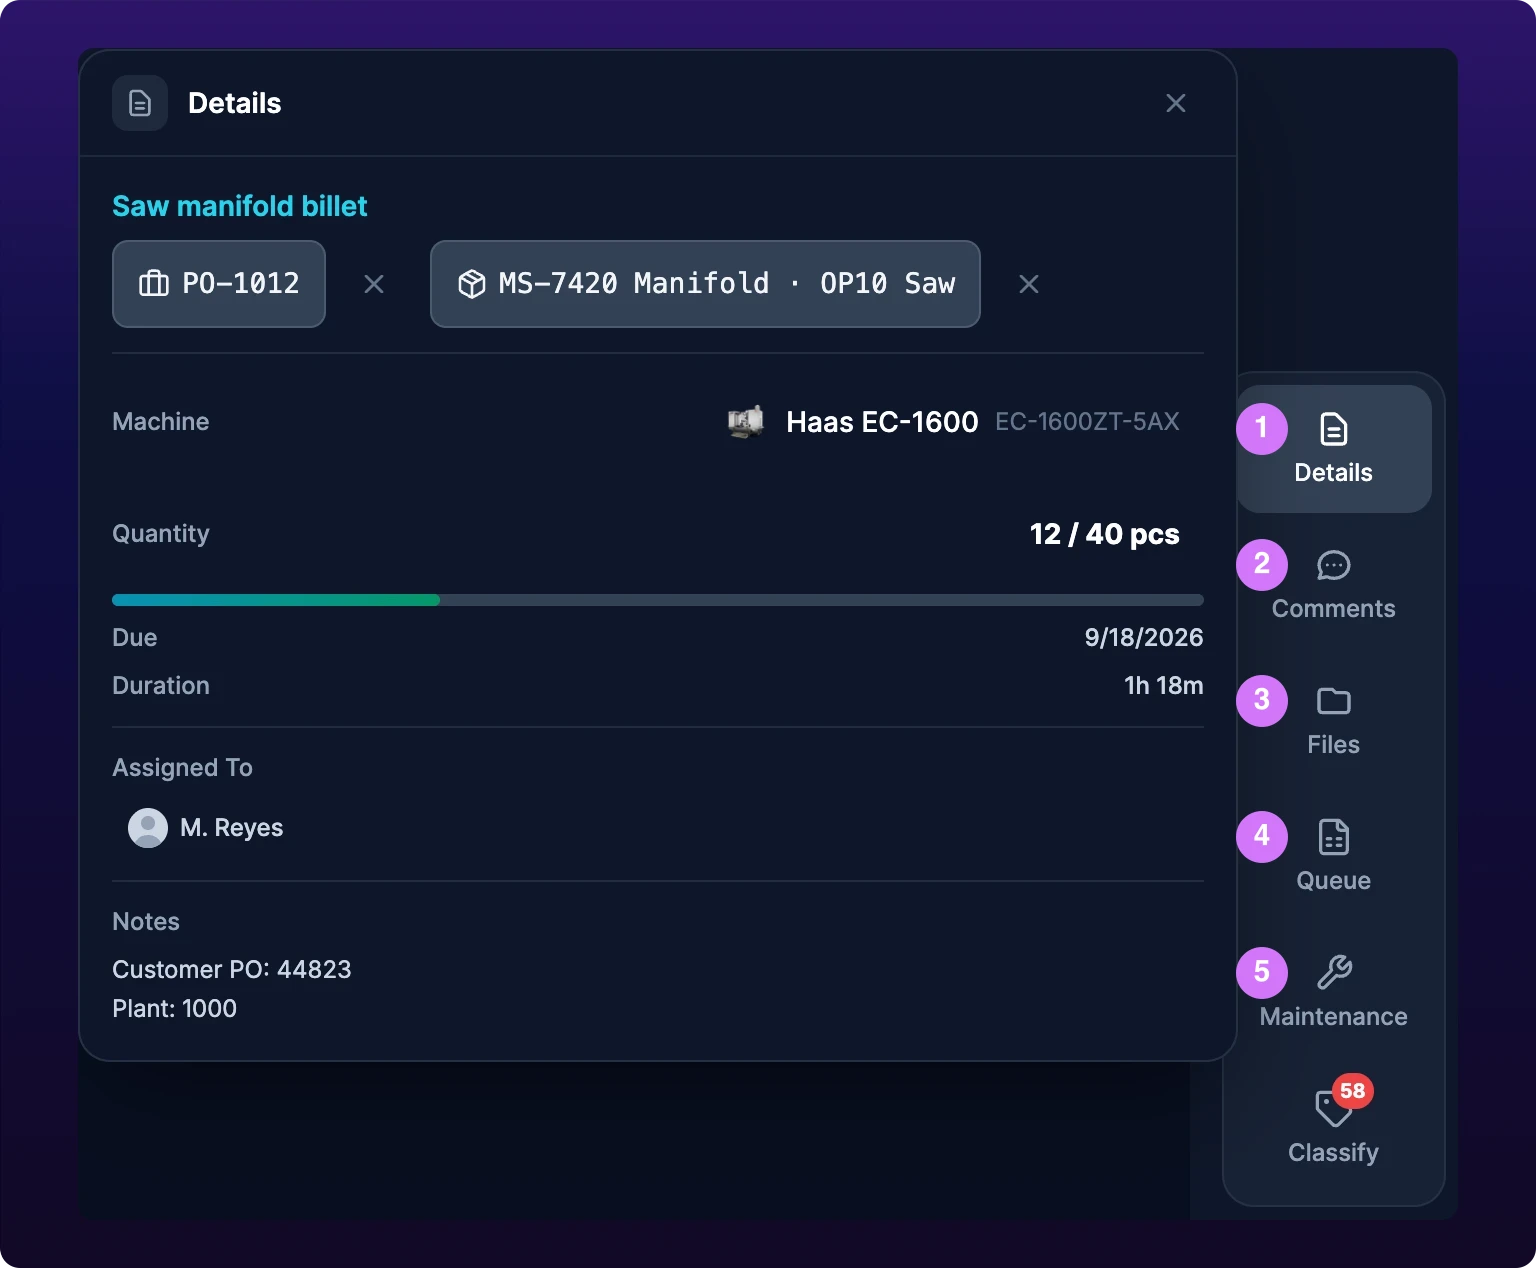Image resolution: width=1536 pixels, height=1268 pixels.
Task: Select the Haas EC-1600 machine name
Action: pyautogui.click(x=882, y=422)
